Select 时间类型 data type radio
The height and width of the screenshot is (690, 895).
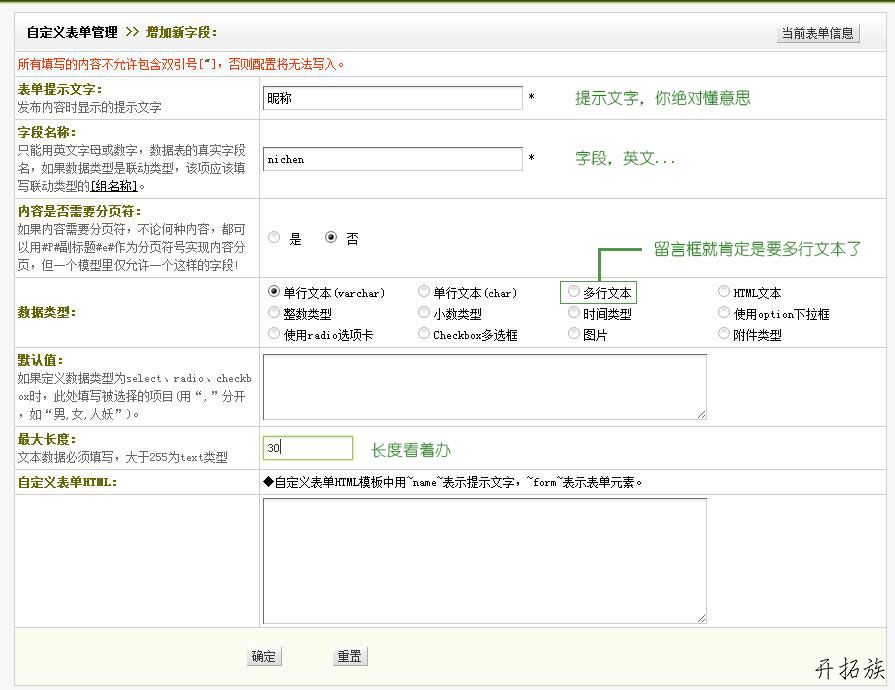[574, 312]
